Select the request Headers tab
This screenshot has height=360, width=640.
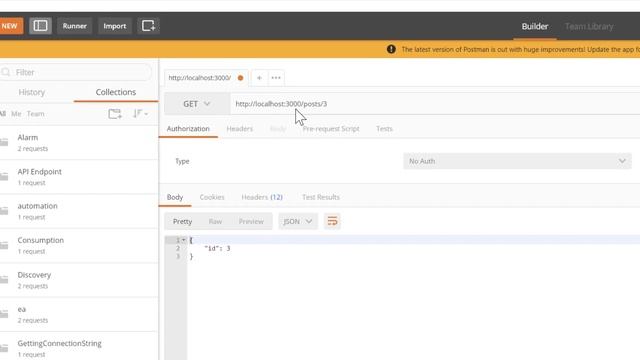240,129
